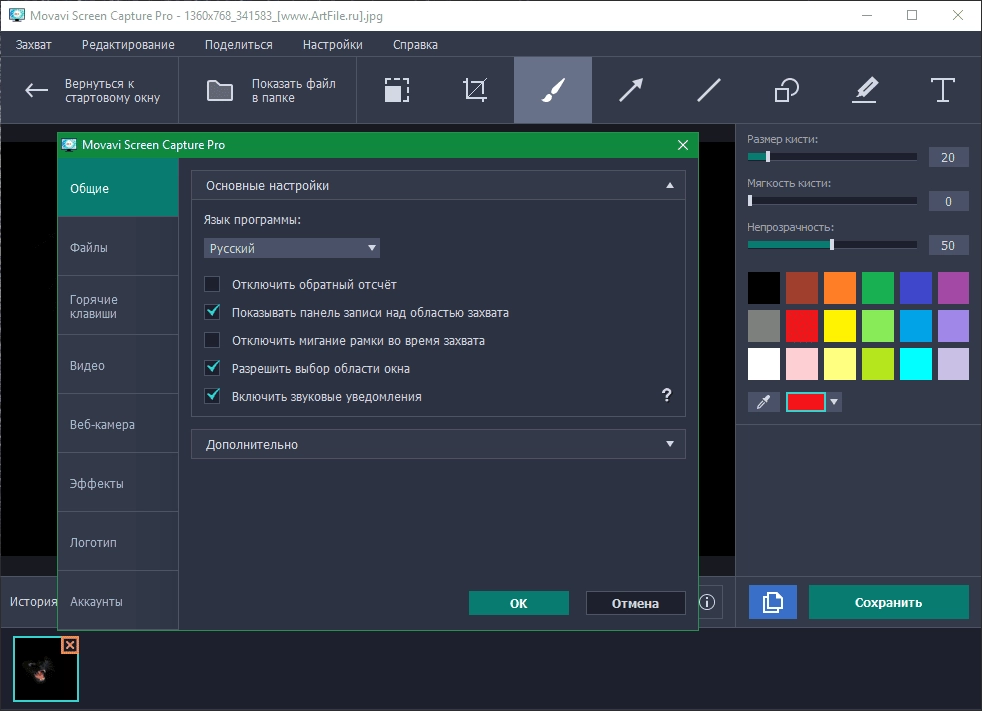Switch to the 'Горячие клавиши' tab

pos(118,306)
